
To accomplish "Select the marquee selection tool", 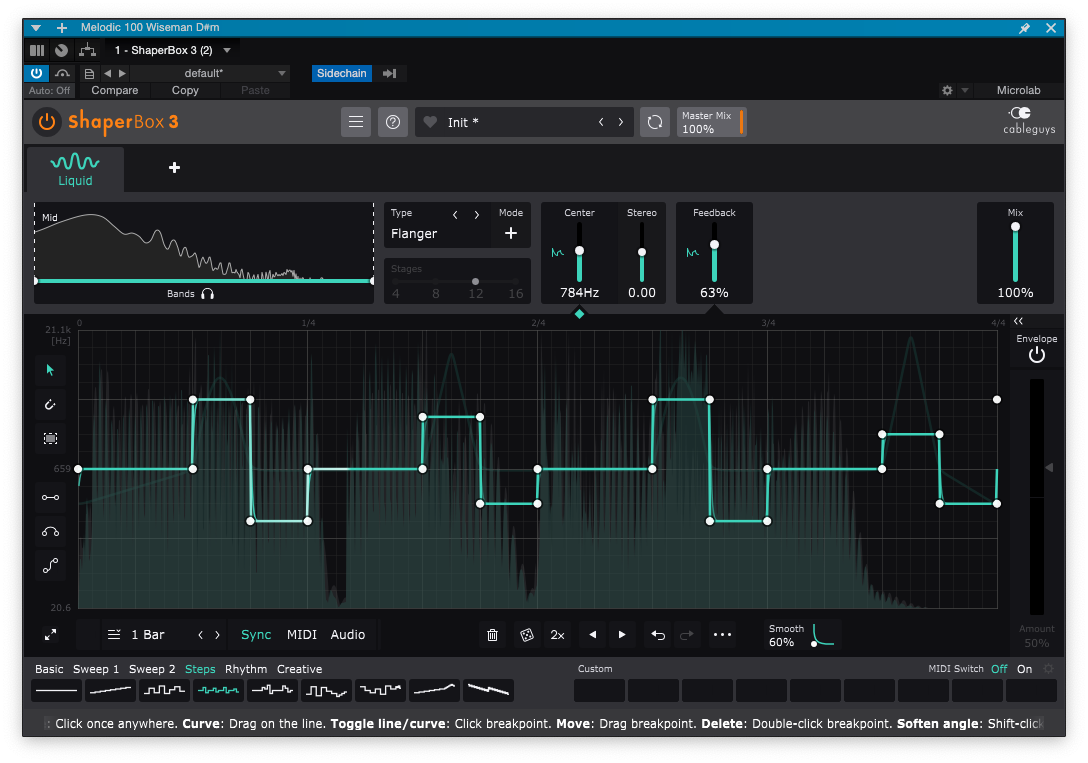I will pyautogui.click(x=50, y=438).
